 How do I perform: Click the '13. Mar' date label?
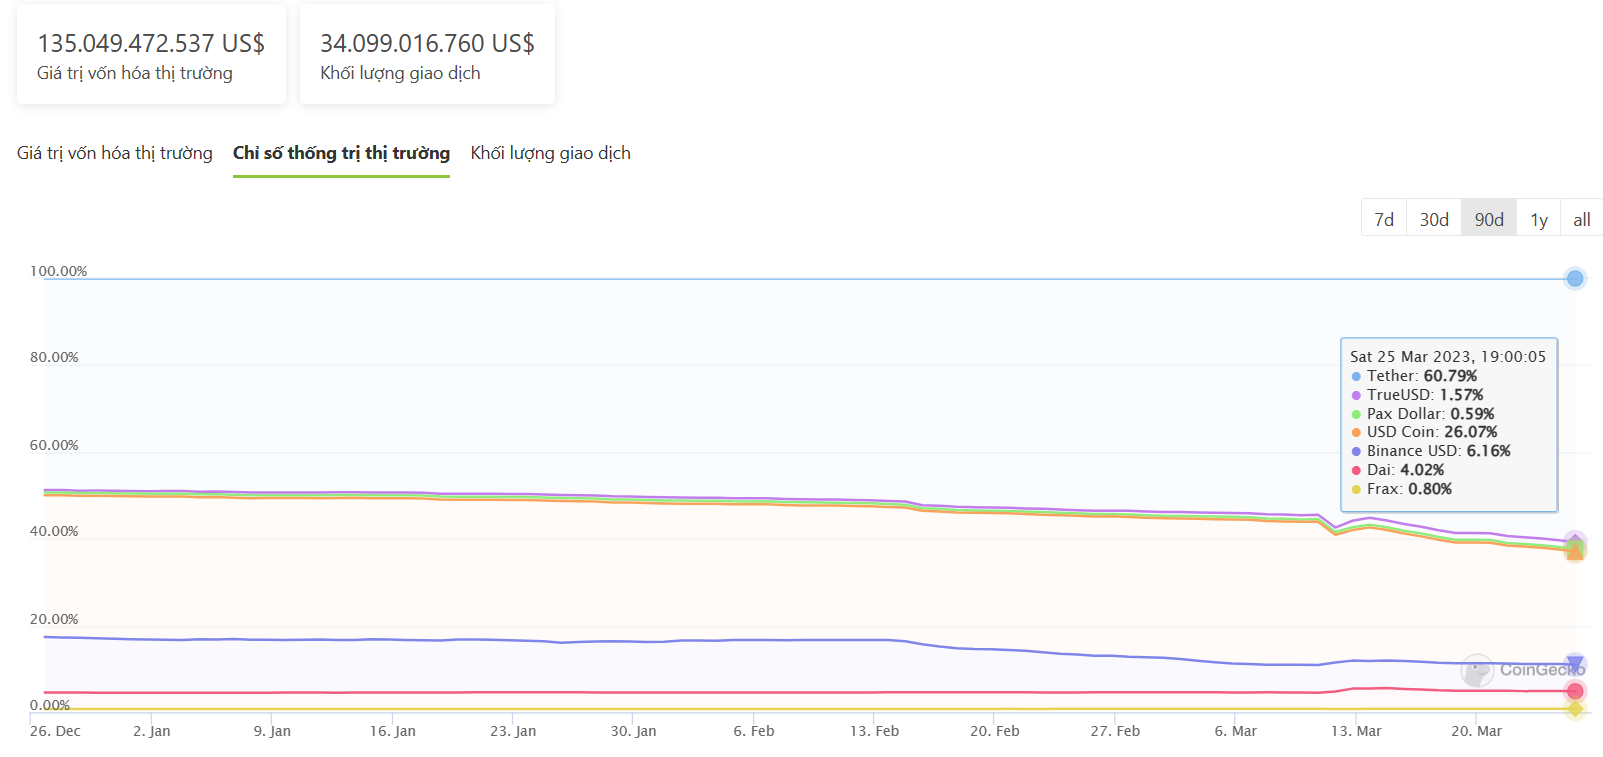point(1356,731)
